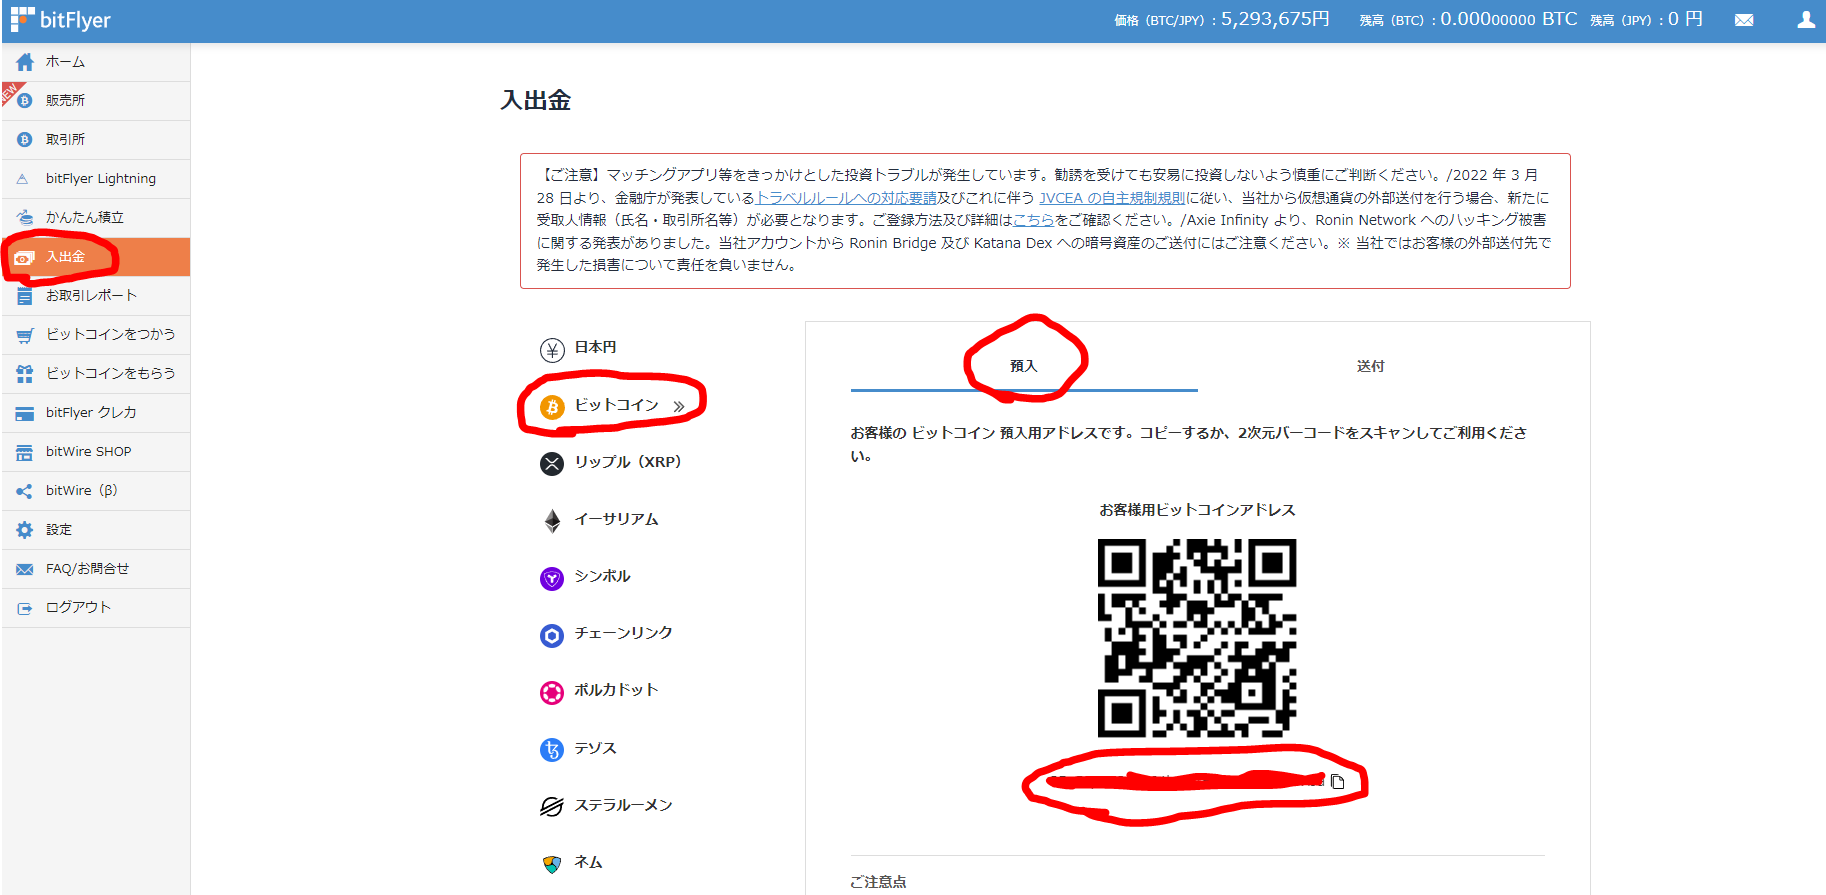This screenshot has width=1826, height=895.
Task: Click the gear icon beside 設定
Action: (x=25, y=530)
